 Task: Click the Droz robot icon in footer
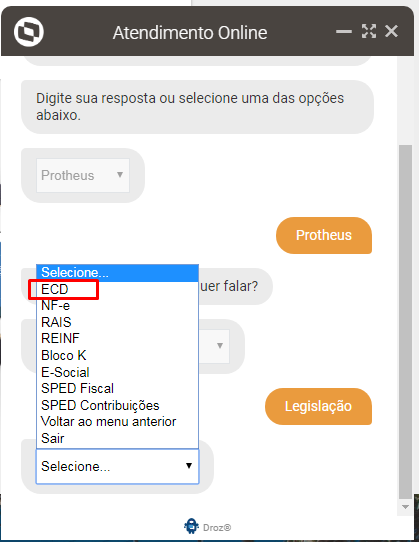(x=191, y=526)
